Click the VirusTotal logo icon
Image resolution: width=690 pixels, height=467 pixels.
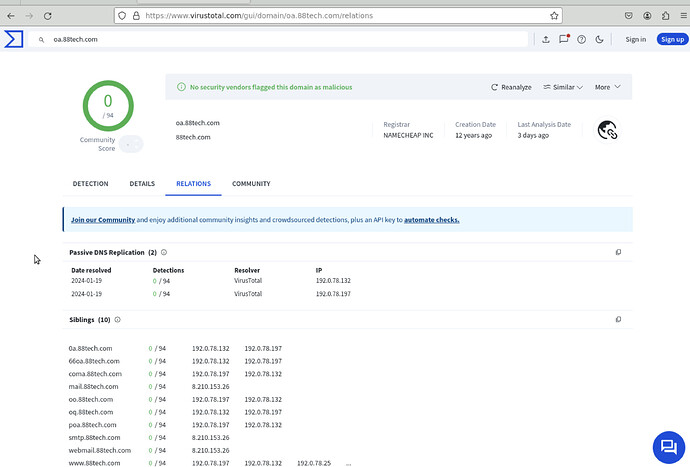[13, 39]
